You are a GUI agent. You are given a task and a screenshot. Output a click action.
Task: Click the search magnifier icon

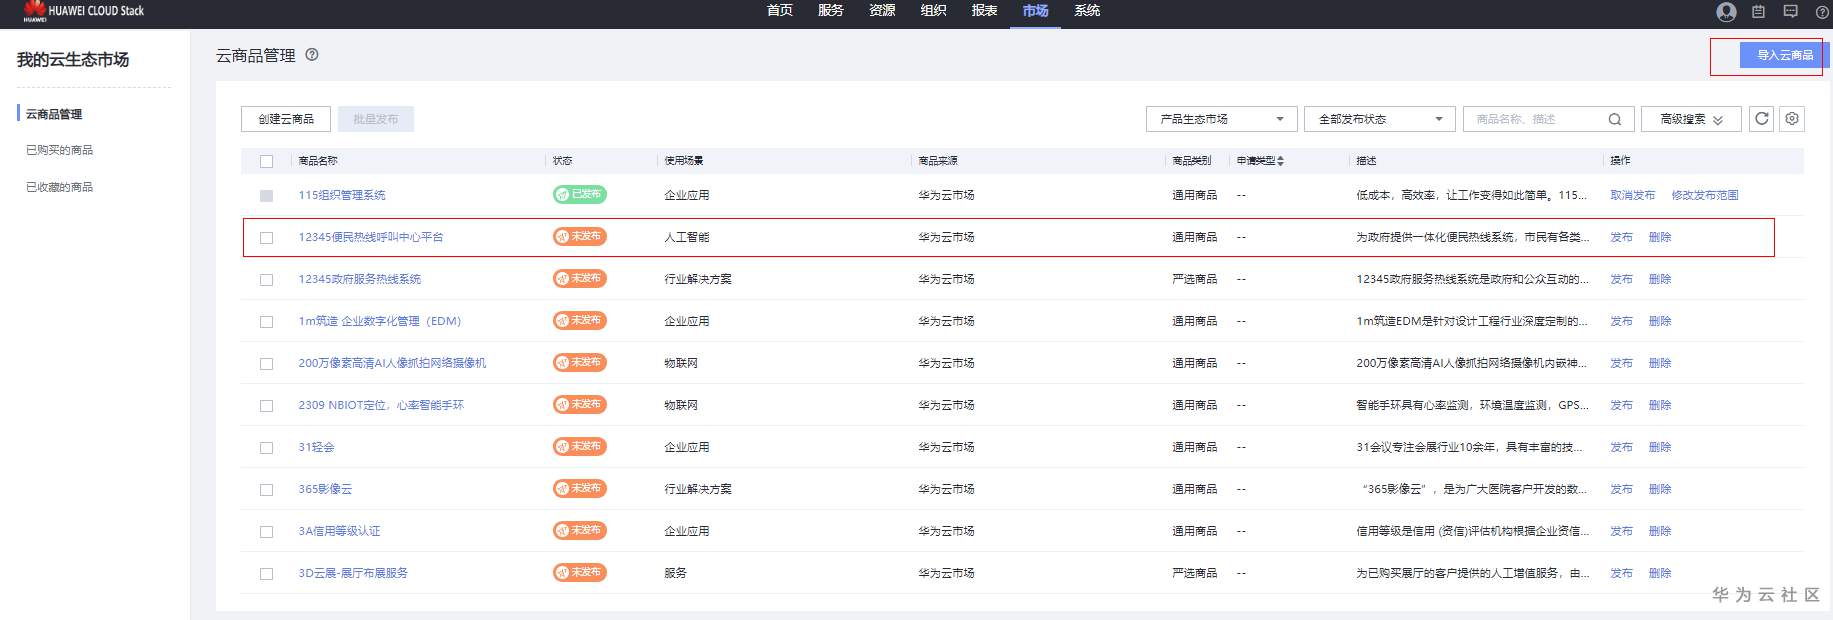pos(1614,119)
